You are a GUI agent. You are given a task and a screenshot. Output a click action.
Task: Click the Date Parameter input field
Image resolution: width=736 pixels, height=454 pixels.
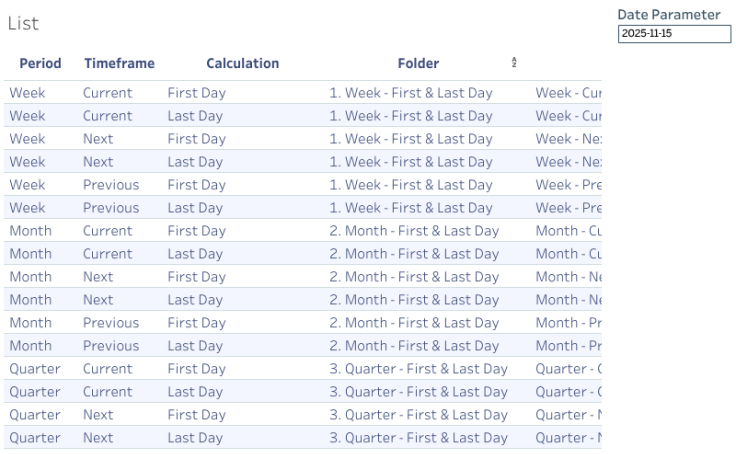674,34
